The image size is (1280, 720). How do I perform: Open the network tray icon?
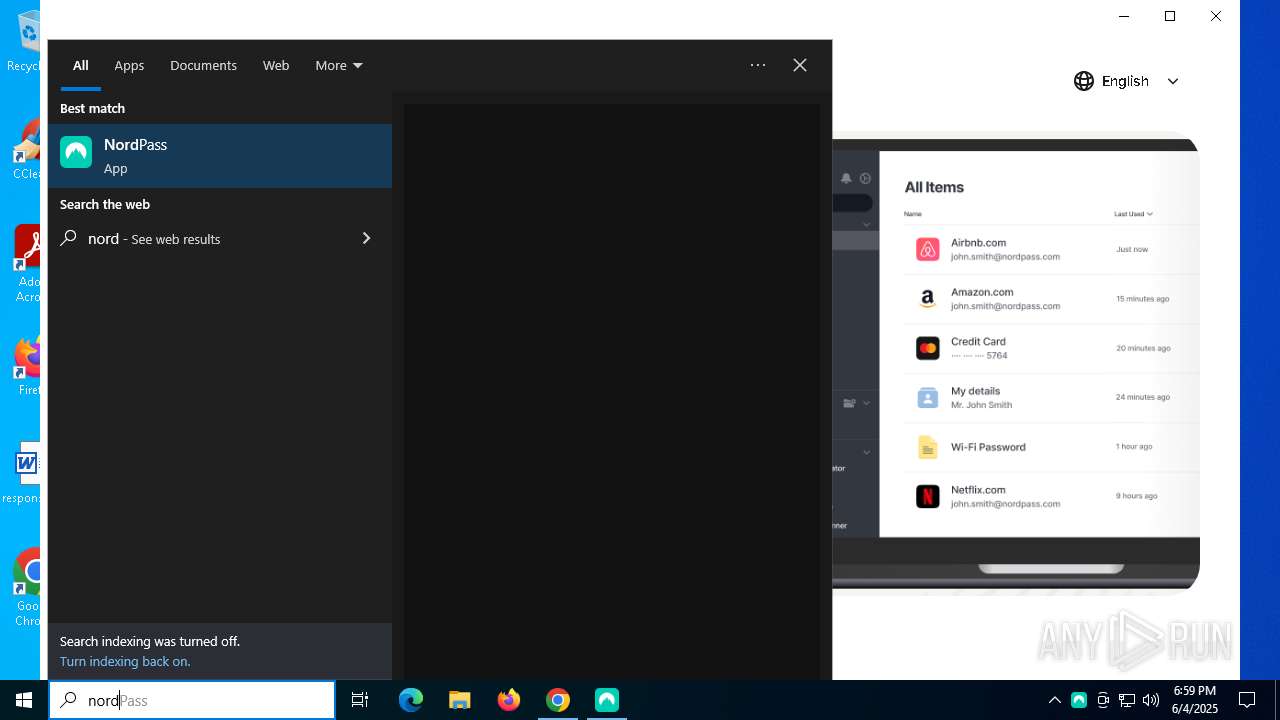(x=1127, y=700)
